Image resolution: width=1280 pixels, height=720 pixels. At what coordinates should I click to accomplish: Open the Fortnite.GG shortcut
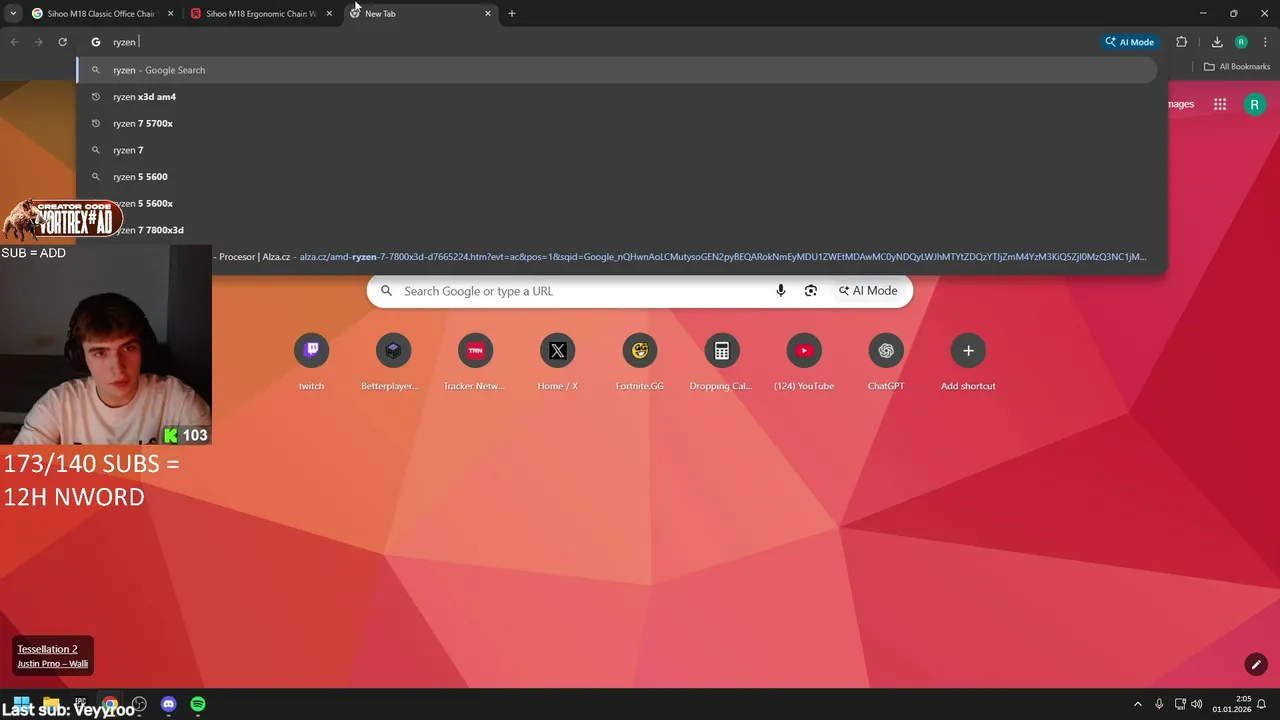pyautogui.click(x=639, y=362)
